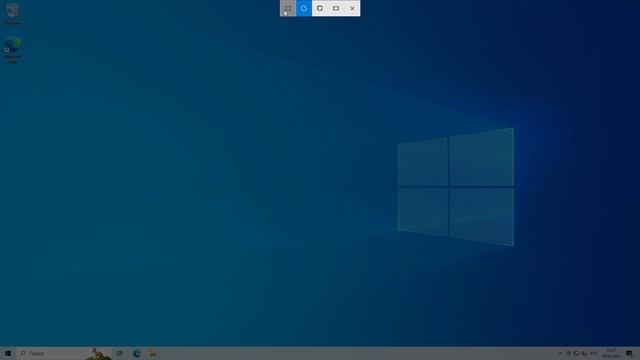Choose the Window Snip mode

(320, 8)
